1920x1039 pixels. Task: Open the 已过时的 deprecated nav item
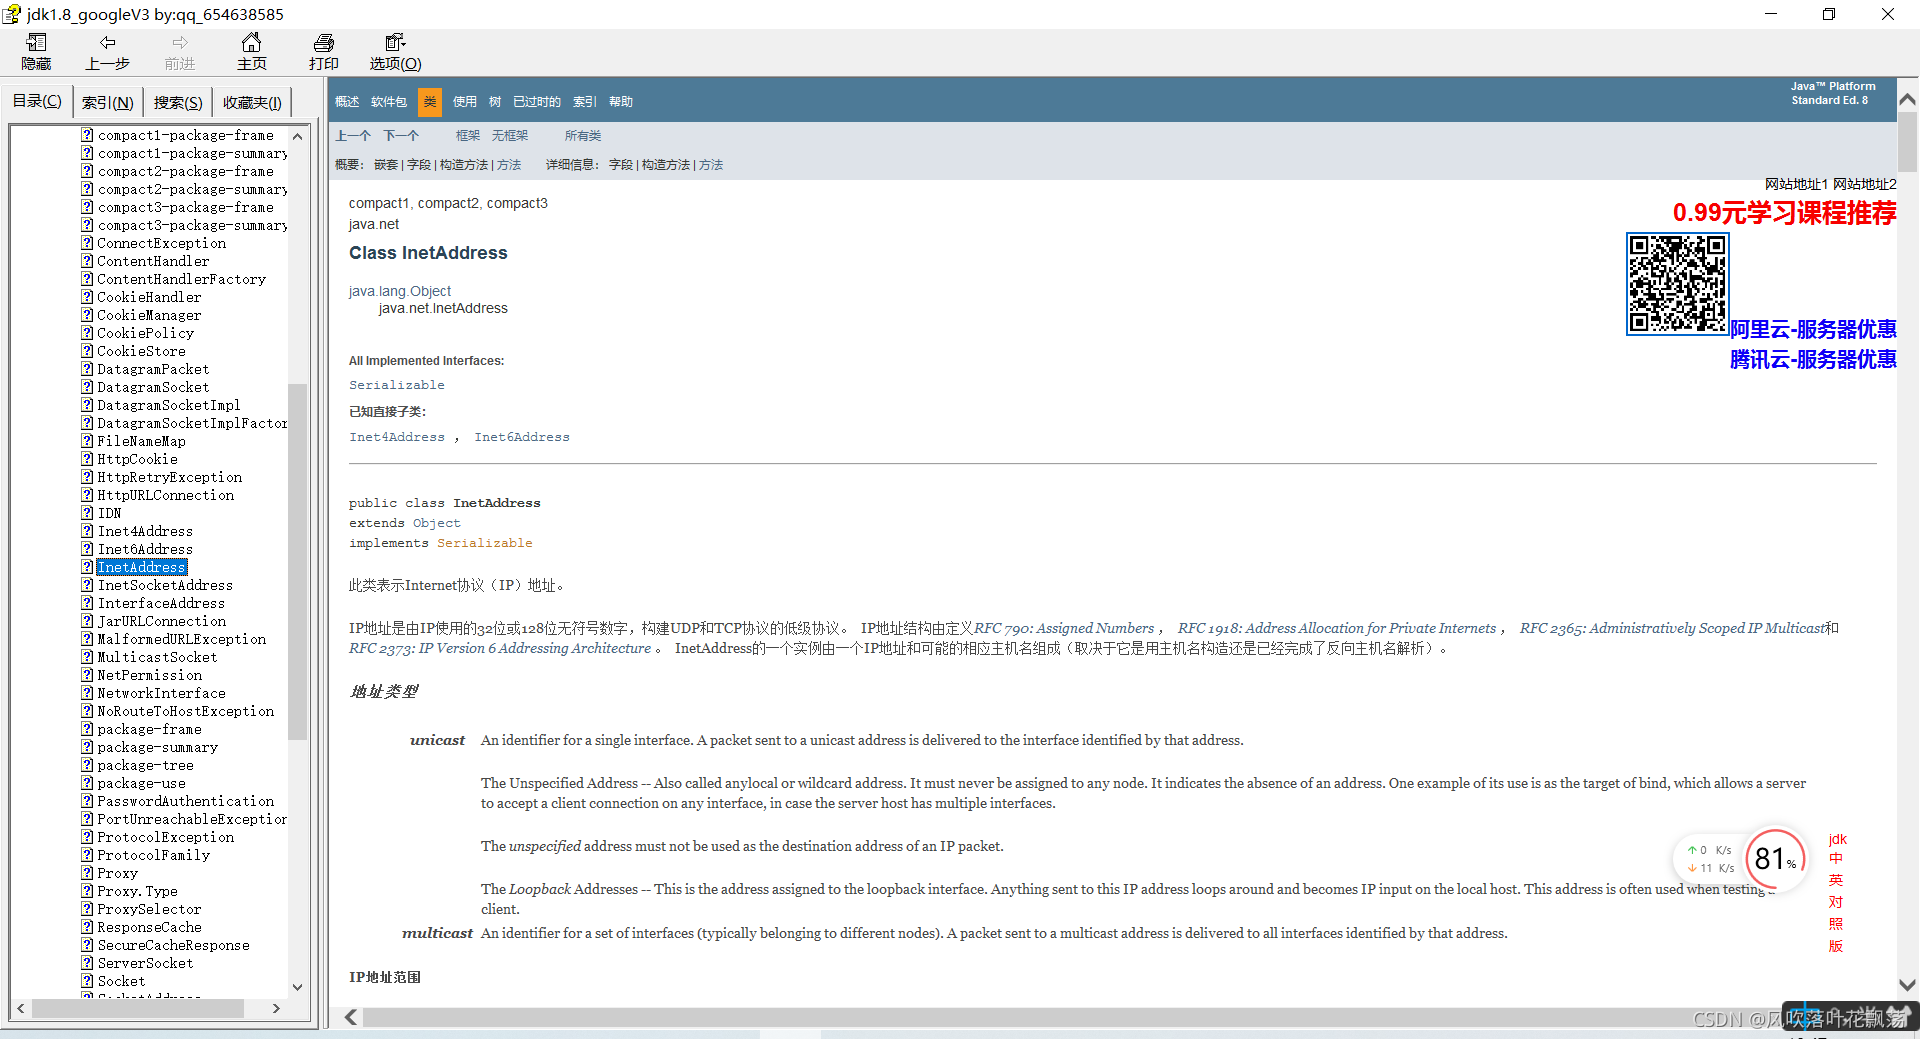[x=537, y=102]
